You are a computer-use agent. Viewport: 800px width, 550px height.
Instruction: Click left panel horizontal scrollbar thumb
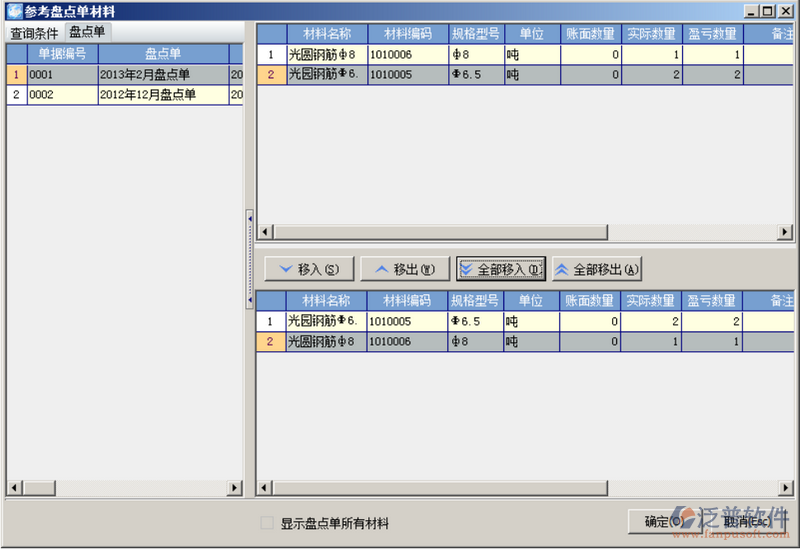[x=39, y=488]
